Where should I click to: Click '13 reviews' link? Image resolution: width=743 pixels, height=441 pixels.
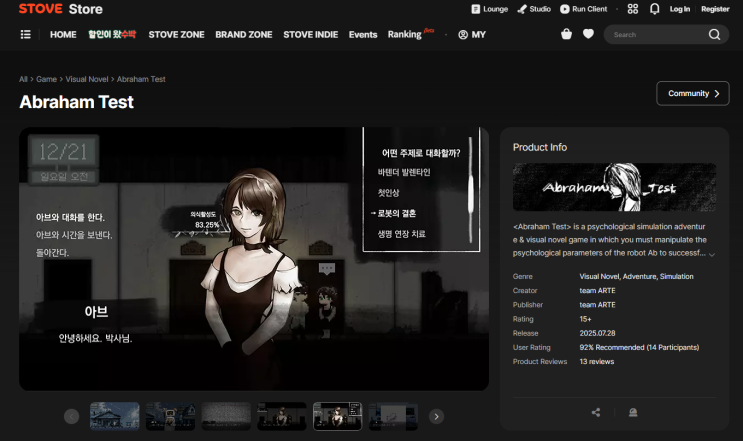pyautogui.click(x=597, y=361)
